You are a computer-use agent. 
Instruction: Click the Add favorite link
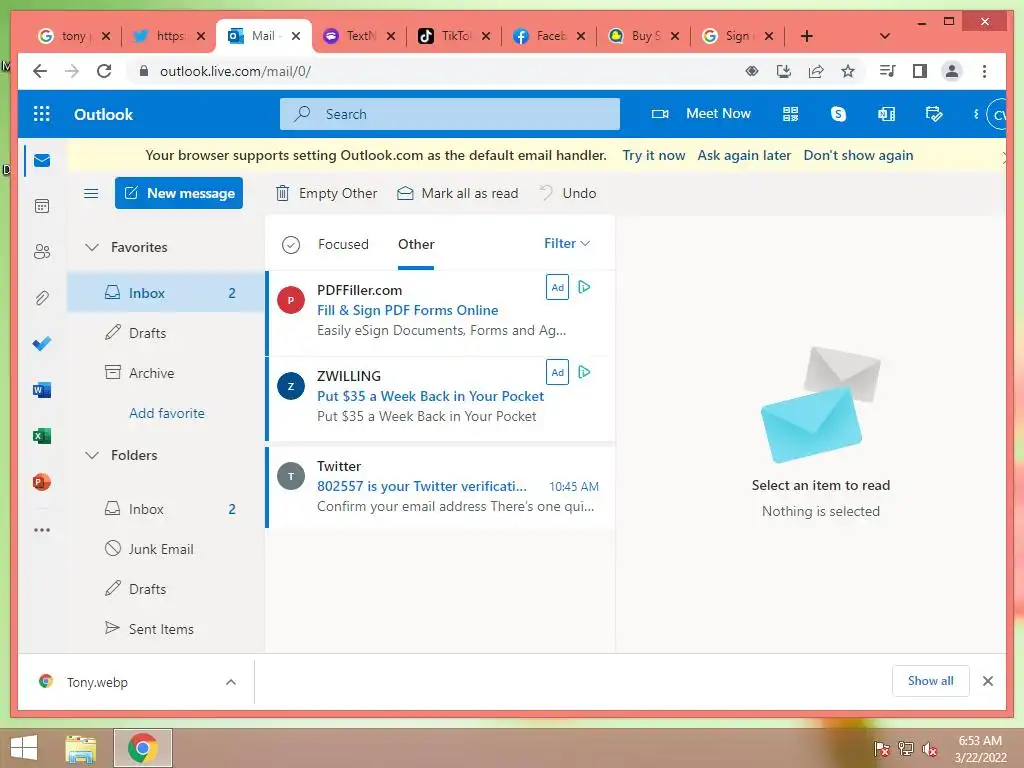(x=167, y=413)
